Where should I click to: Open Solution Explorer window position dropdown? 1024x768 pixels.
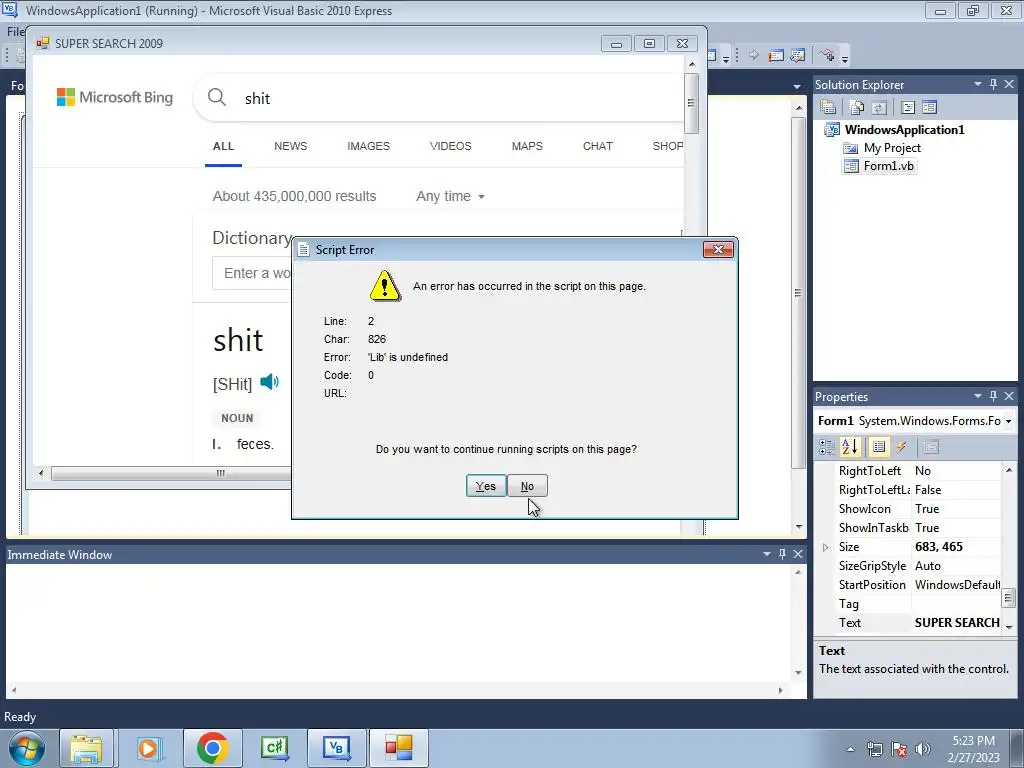point(978,84)
